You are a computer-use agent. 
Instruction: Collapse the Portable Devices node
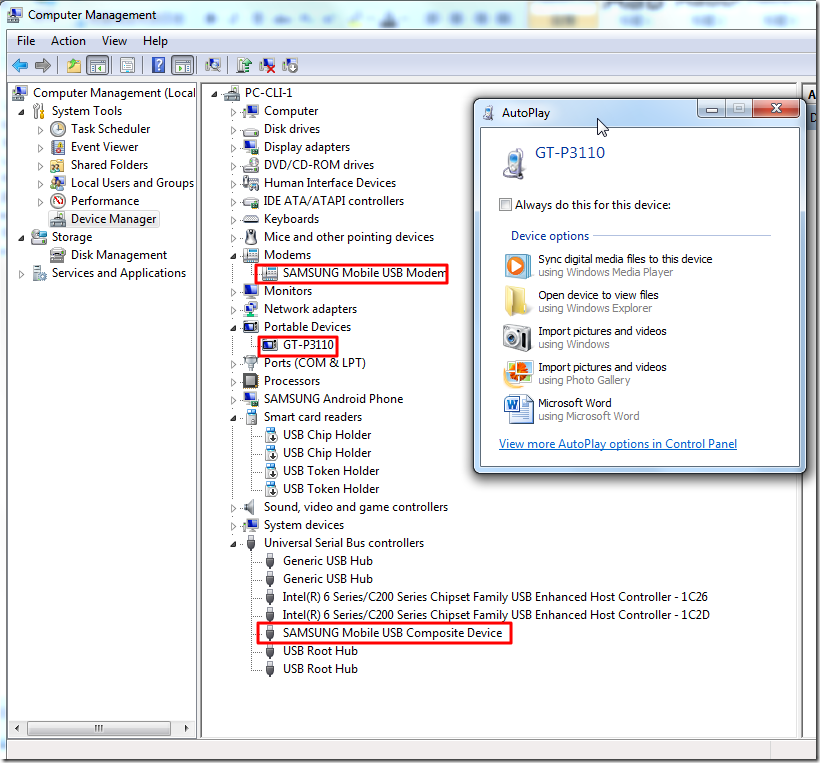coord(233,328)
